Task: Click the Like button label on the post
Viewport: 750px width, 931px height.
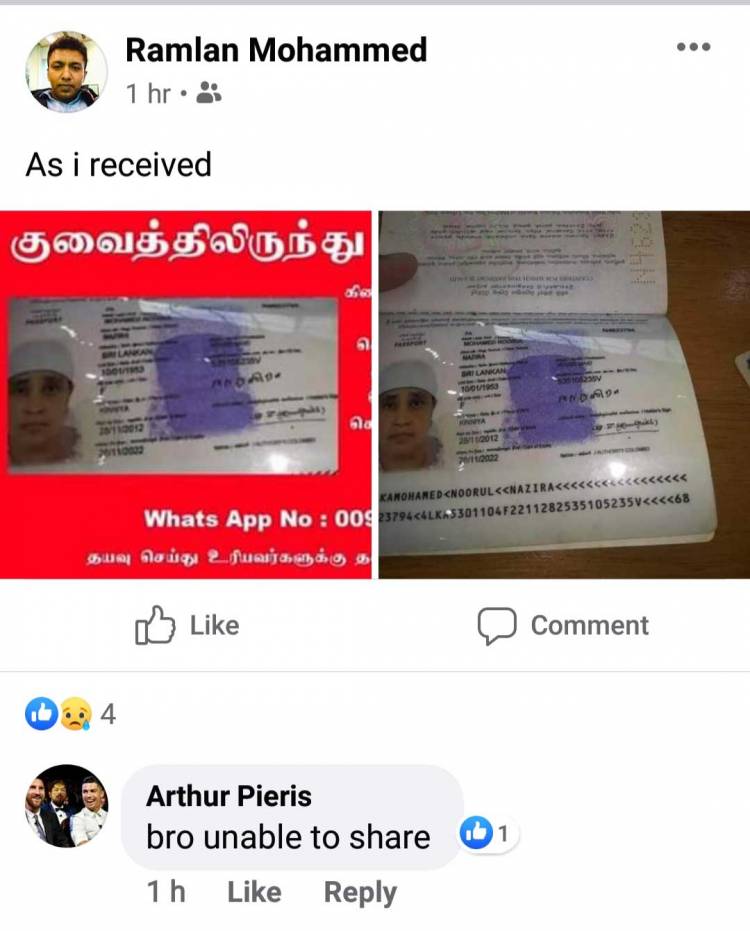Action: coord(214,625)
